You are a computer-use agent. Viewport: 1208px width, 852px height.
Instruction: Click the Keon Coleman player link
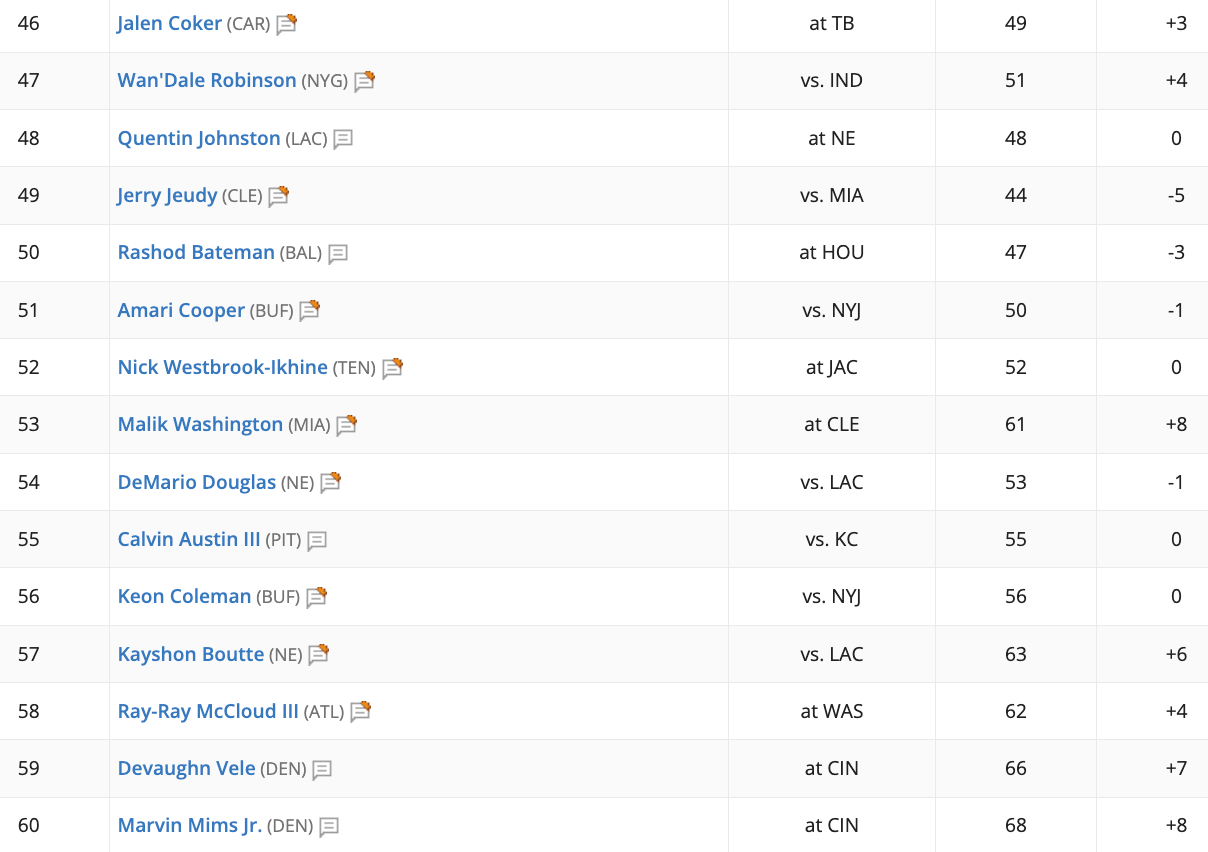point(185,597)
